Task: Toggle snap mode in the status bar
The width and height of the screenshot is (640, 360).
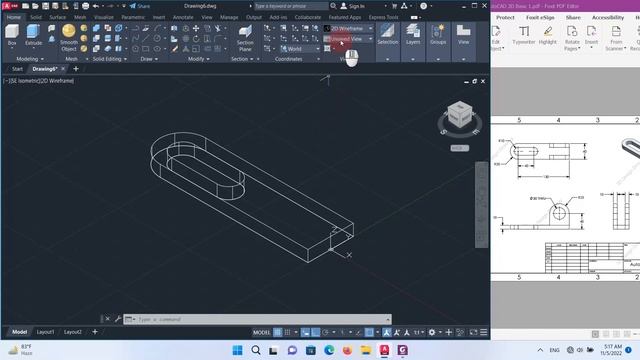Action: 287,332
